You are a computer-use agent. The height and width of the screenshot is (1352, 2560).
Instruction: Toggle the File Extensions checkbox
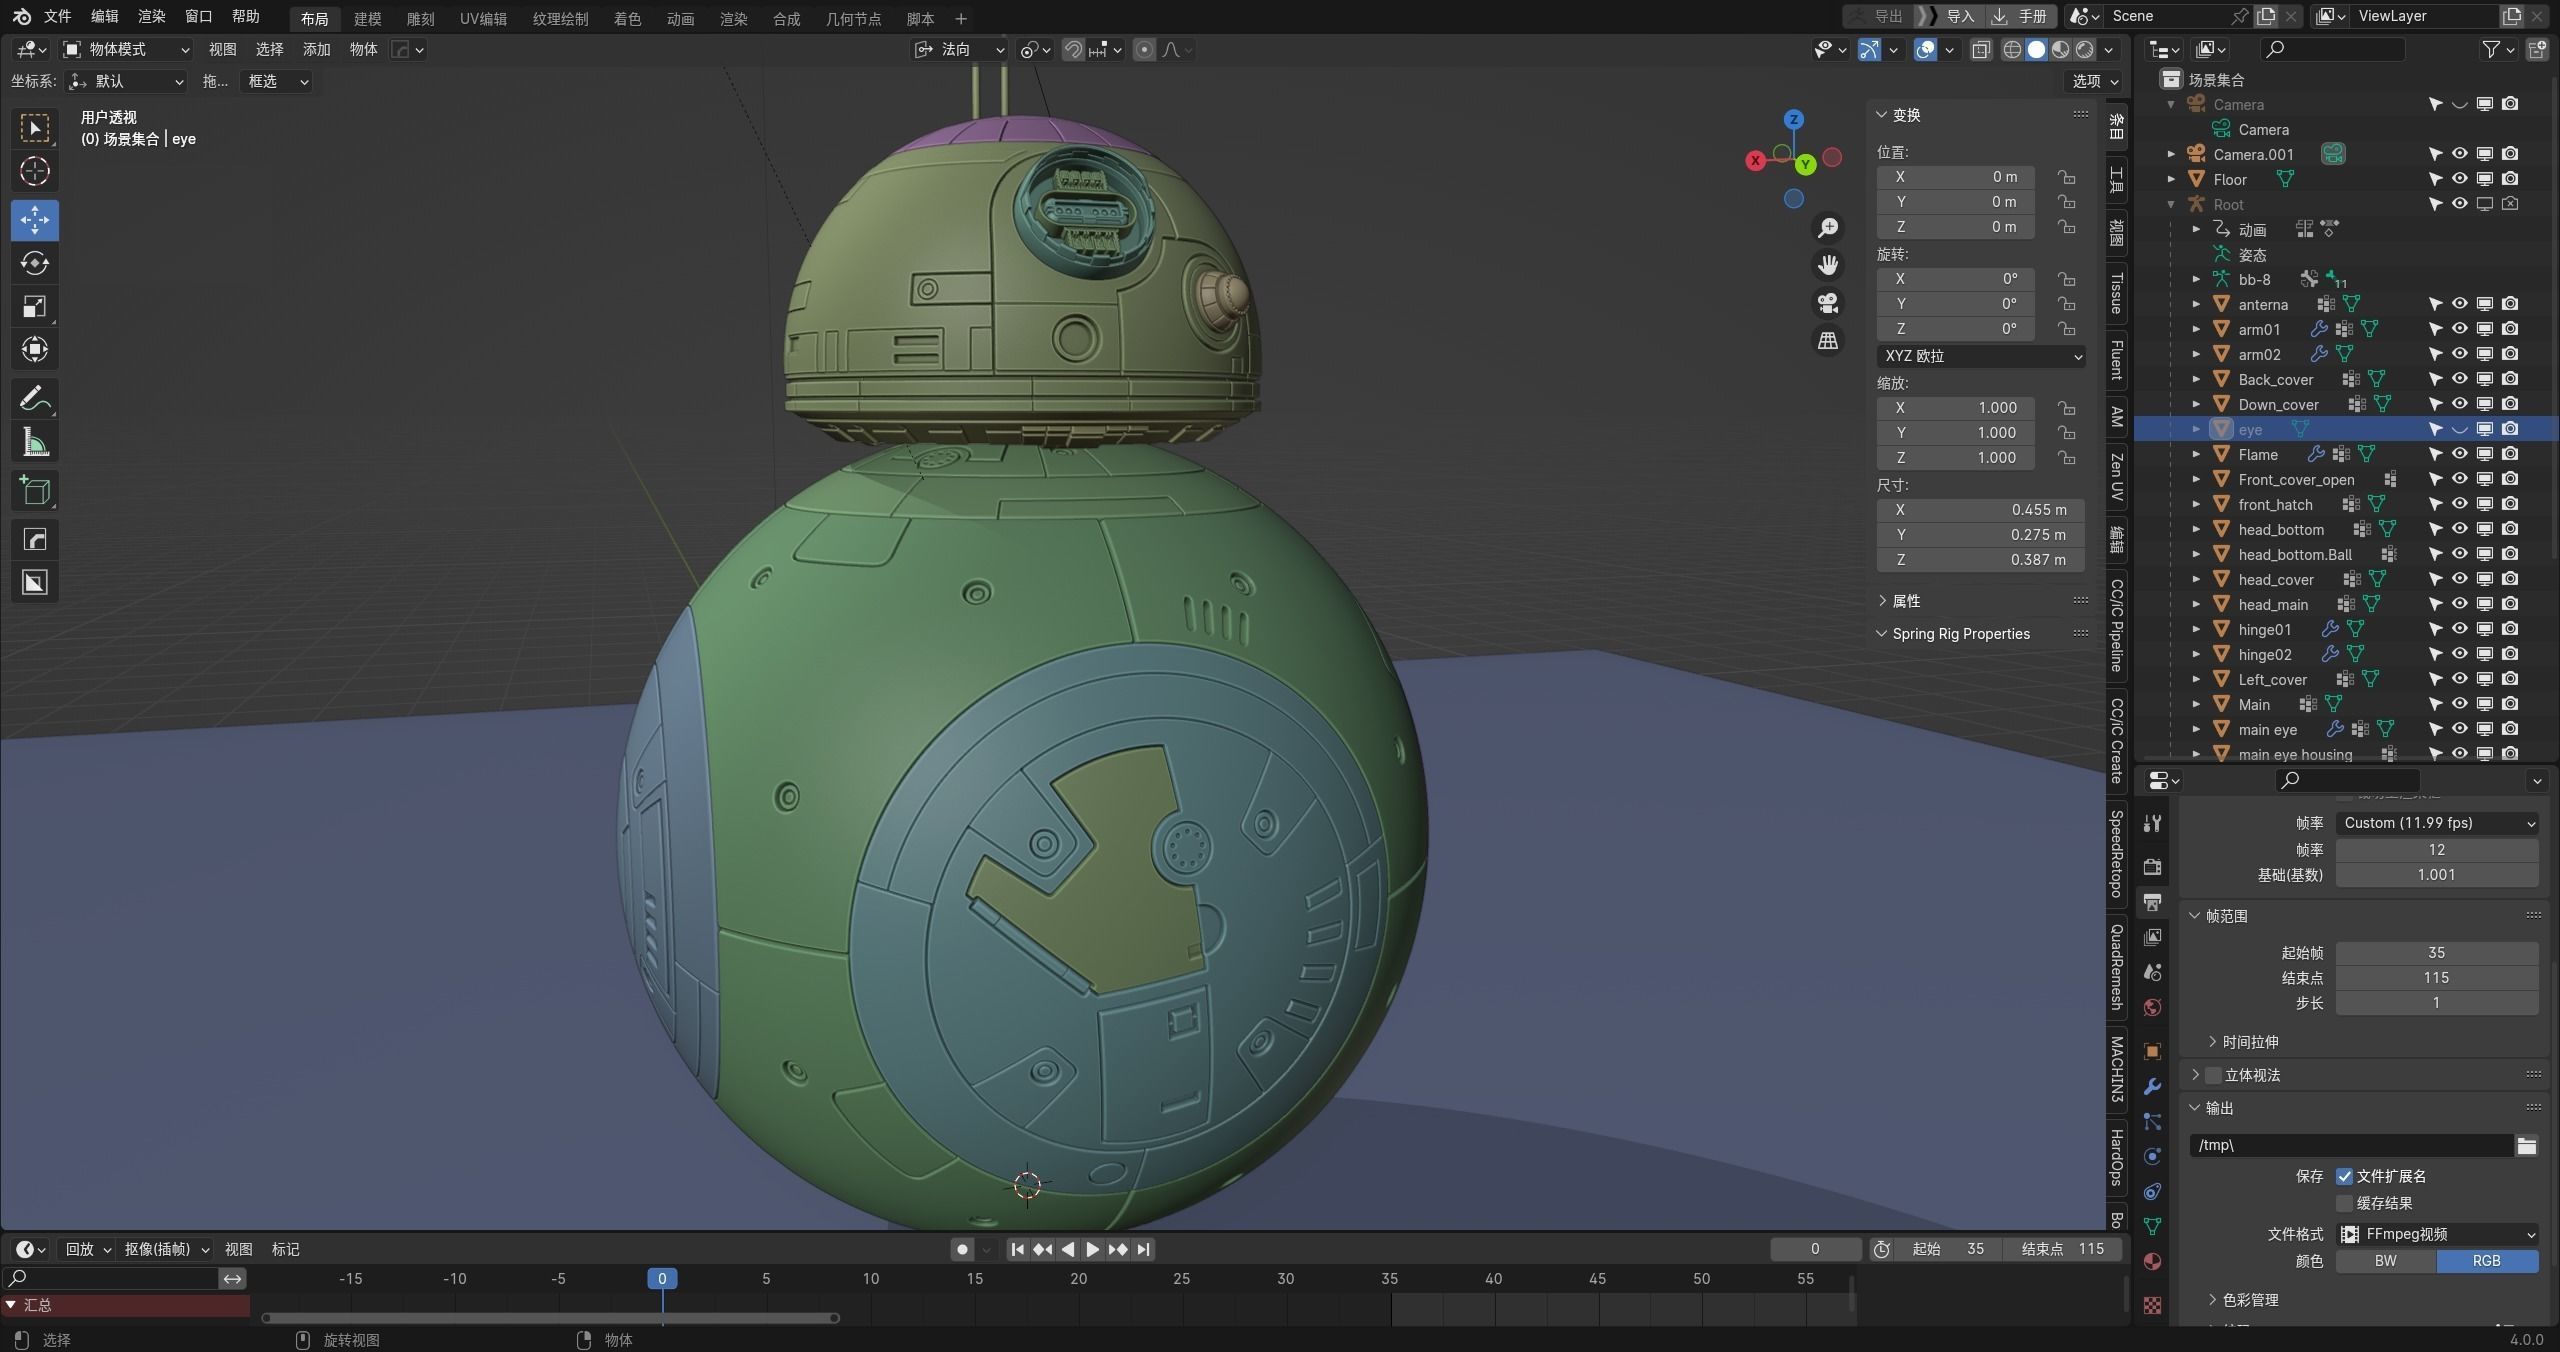(2344, 1176)
